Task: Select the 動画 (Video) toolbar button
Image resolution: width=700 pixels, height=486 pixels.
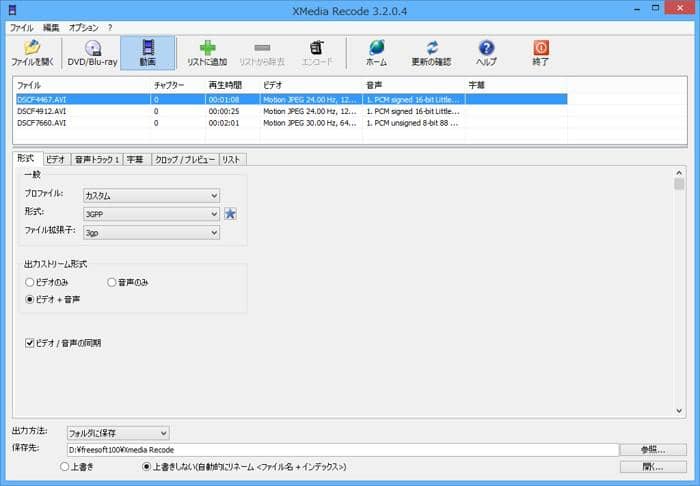Action: point(148,53)
